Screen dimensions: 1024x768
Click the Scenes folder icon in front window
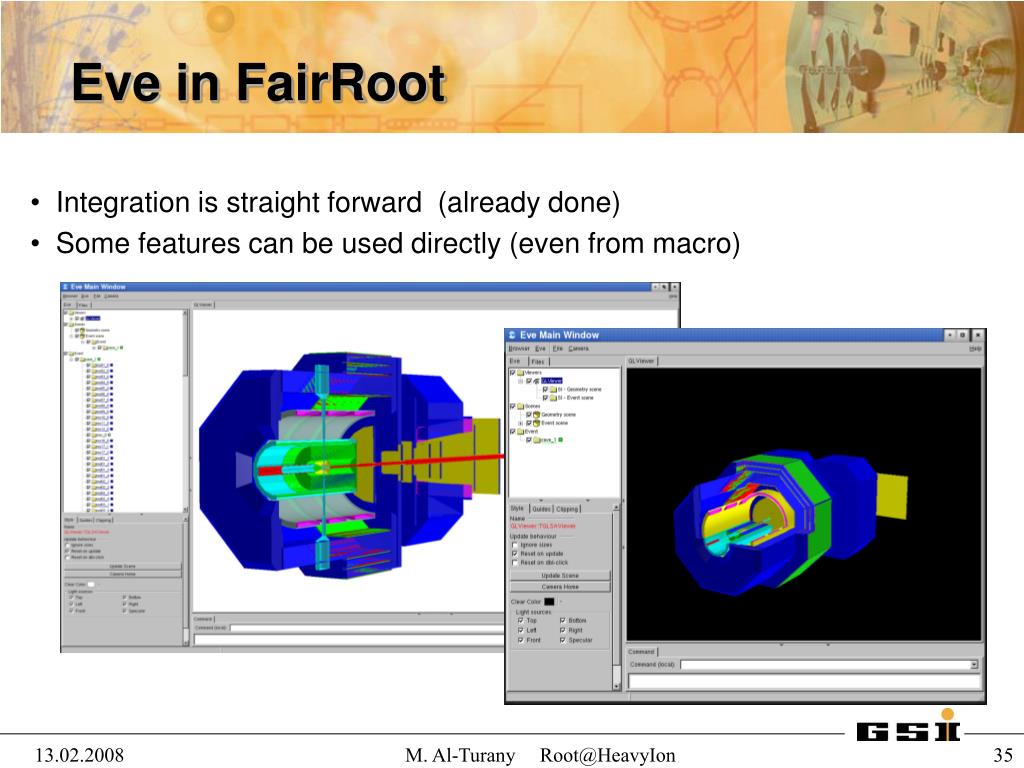coord(520,406)
